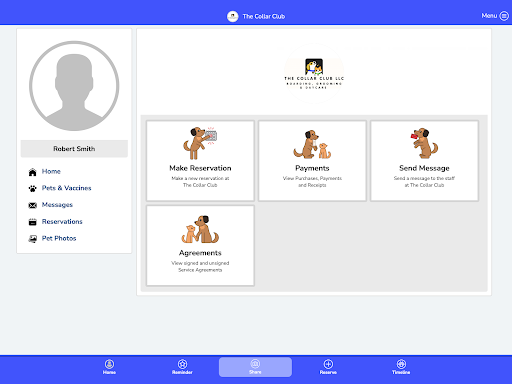This screenshot has height=384, width=512.
Task: Select the Send Message card title
Action: tap(424, 168)
